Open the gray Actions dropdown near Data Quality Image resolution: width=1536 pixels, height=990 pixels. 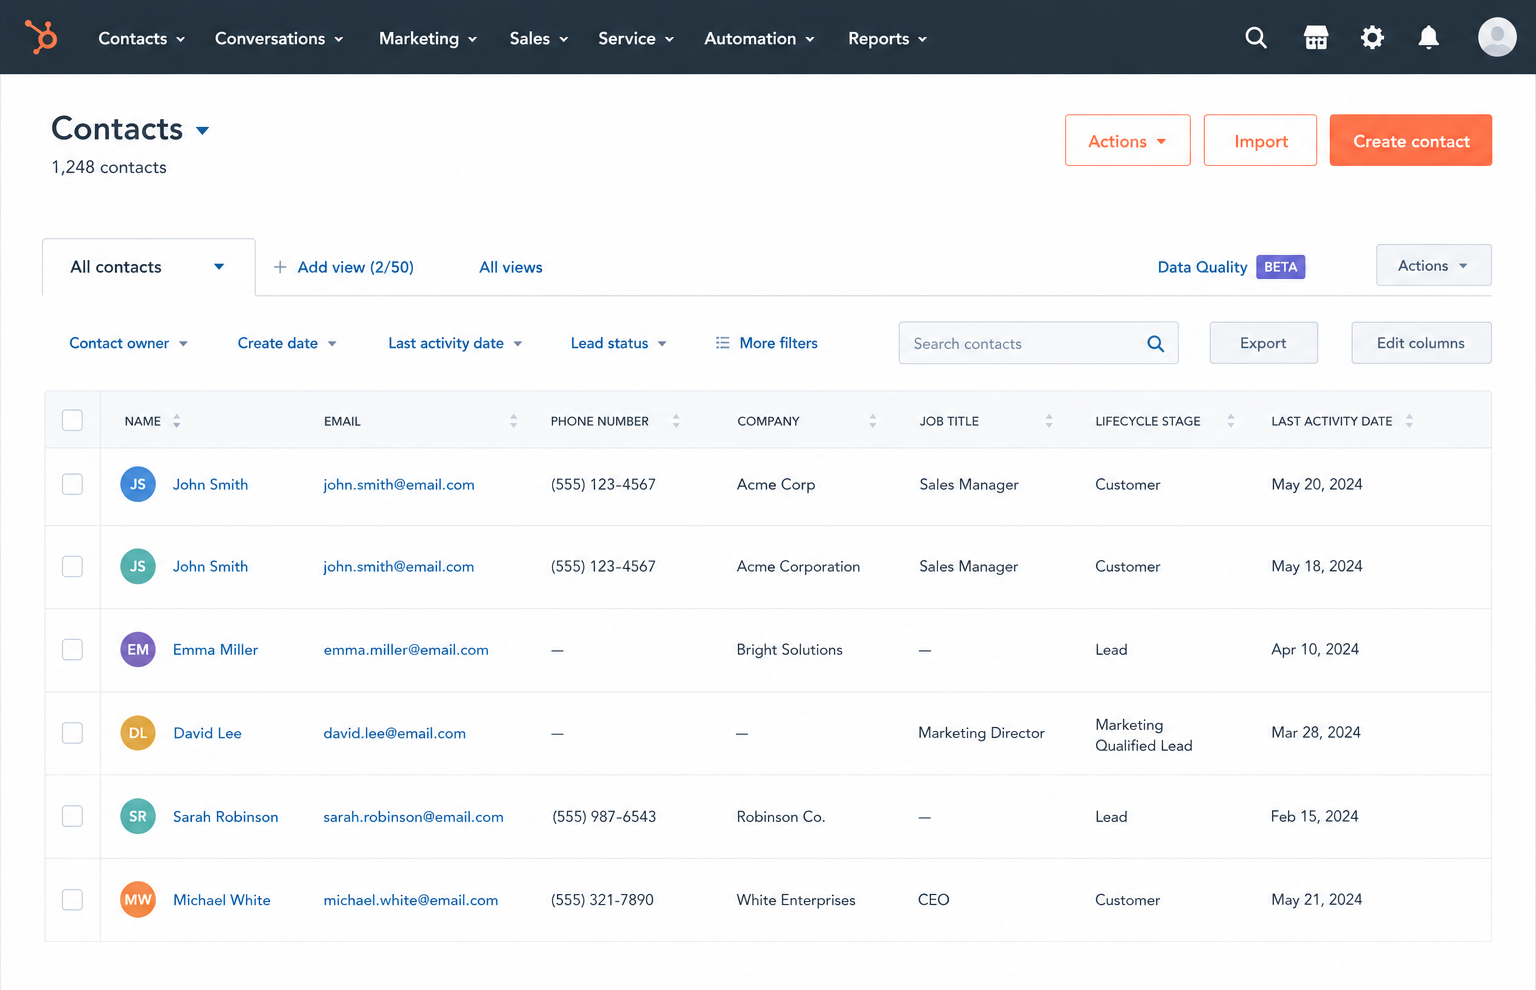click(x=1433, y=265)
